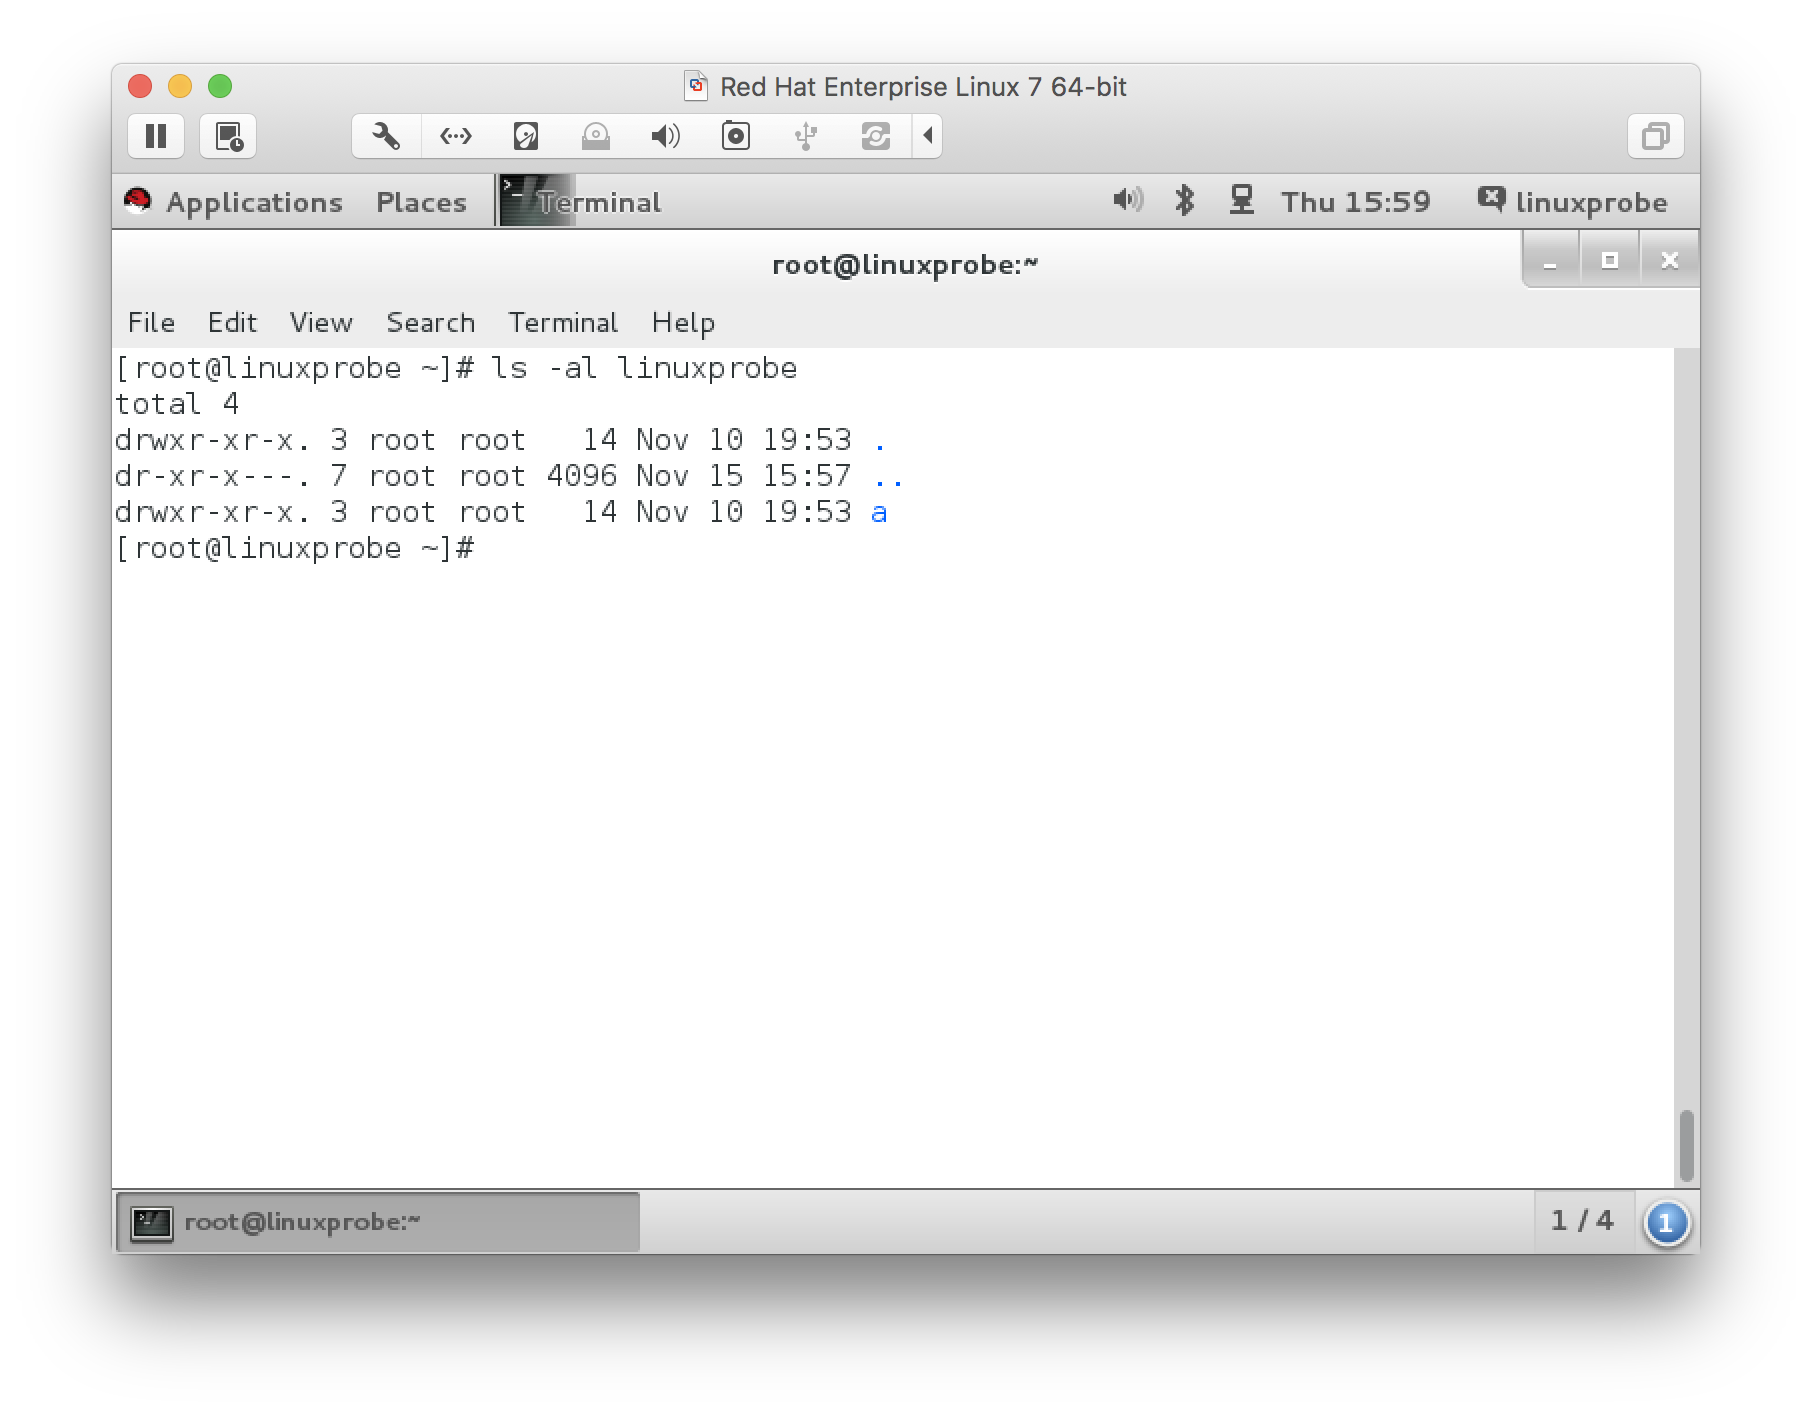Collapse the VM toolbar device arrow
The width and height of the screenshot is (1812, 1414).
(928, 136)
